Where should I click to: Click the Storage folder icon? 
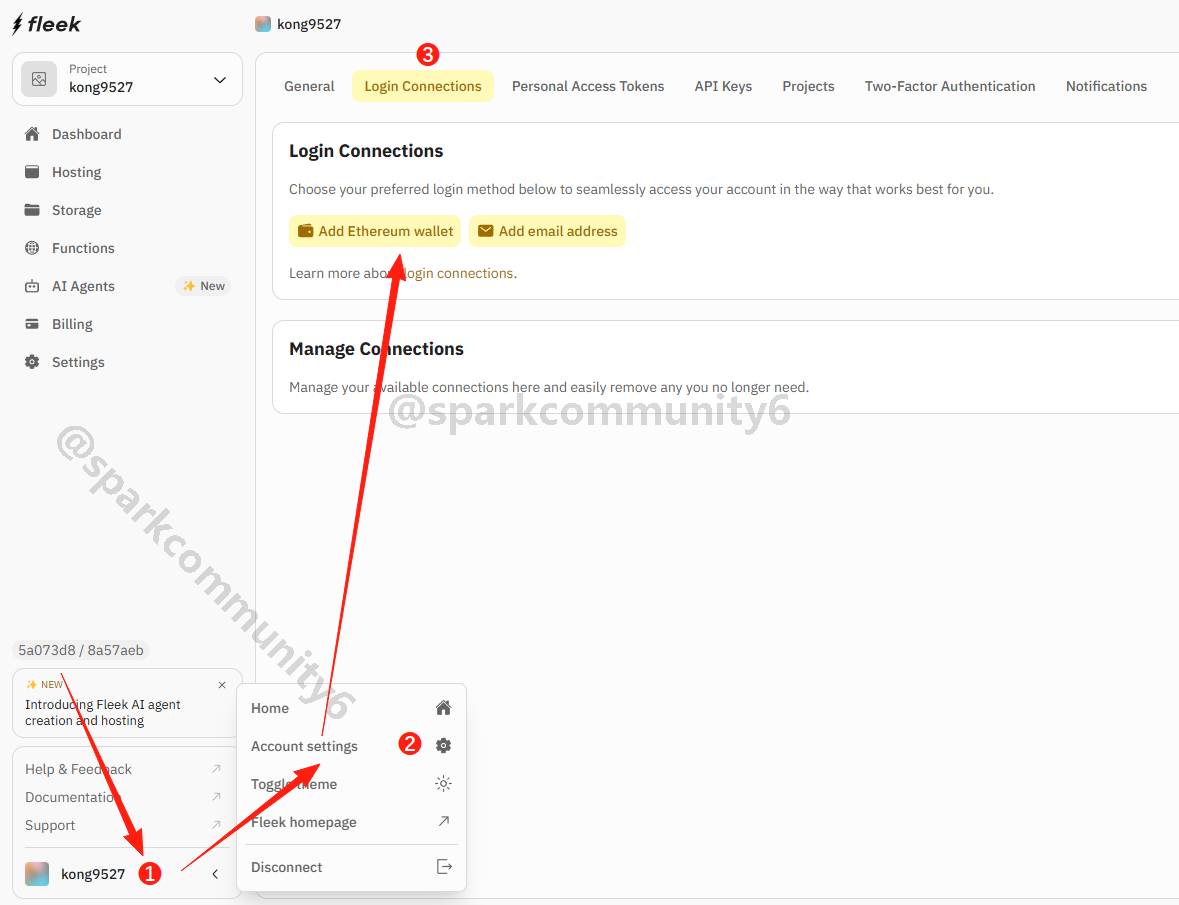click(x=32, y=210)
